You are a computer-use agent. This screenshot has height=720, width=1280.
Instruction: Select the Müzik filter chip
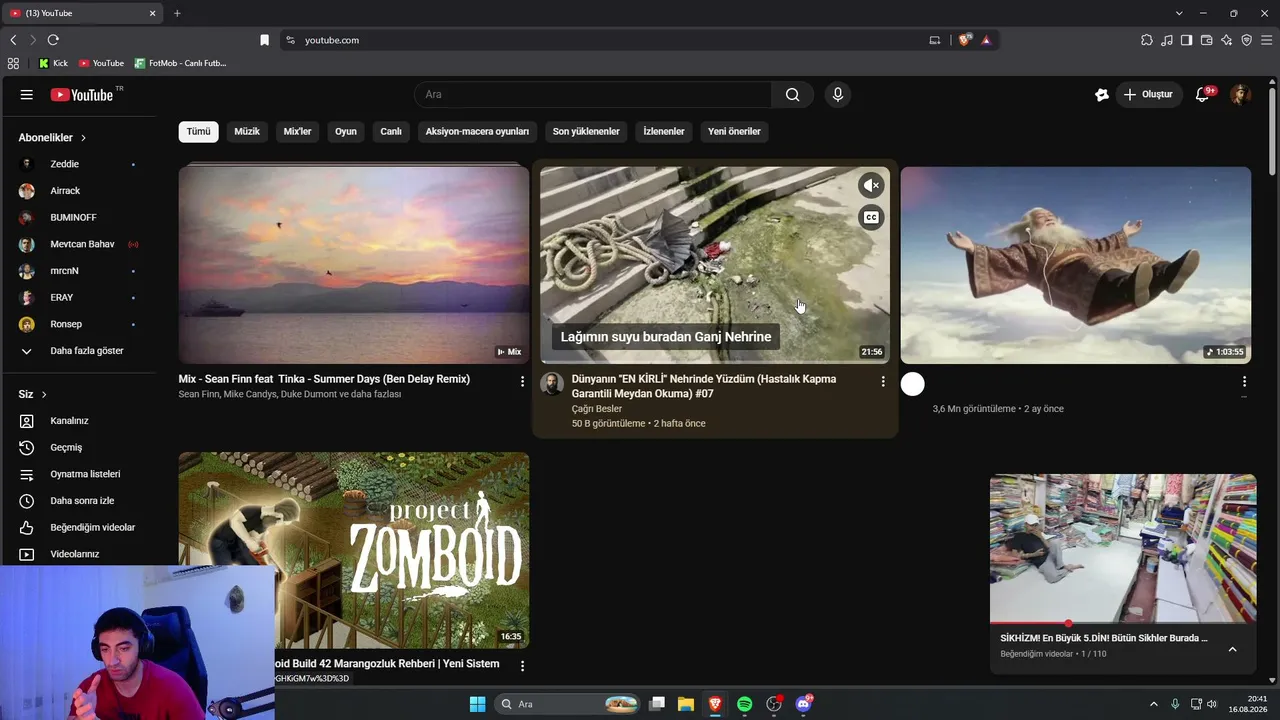(247, 131)
